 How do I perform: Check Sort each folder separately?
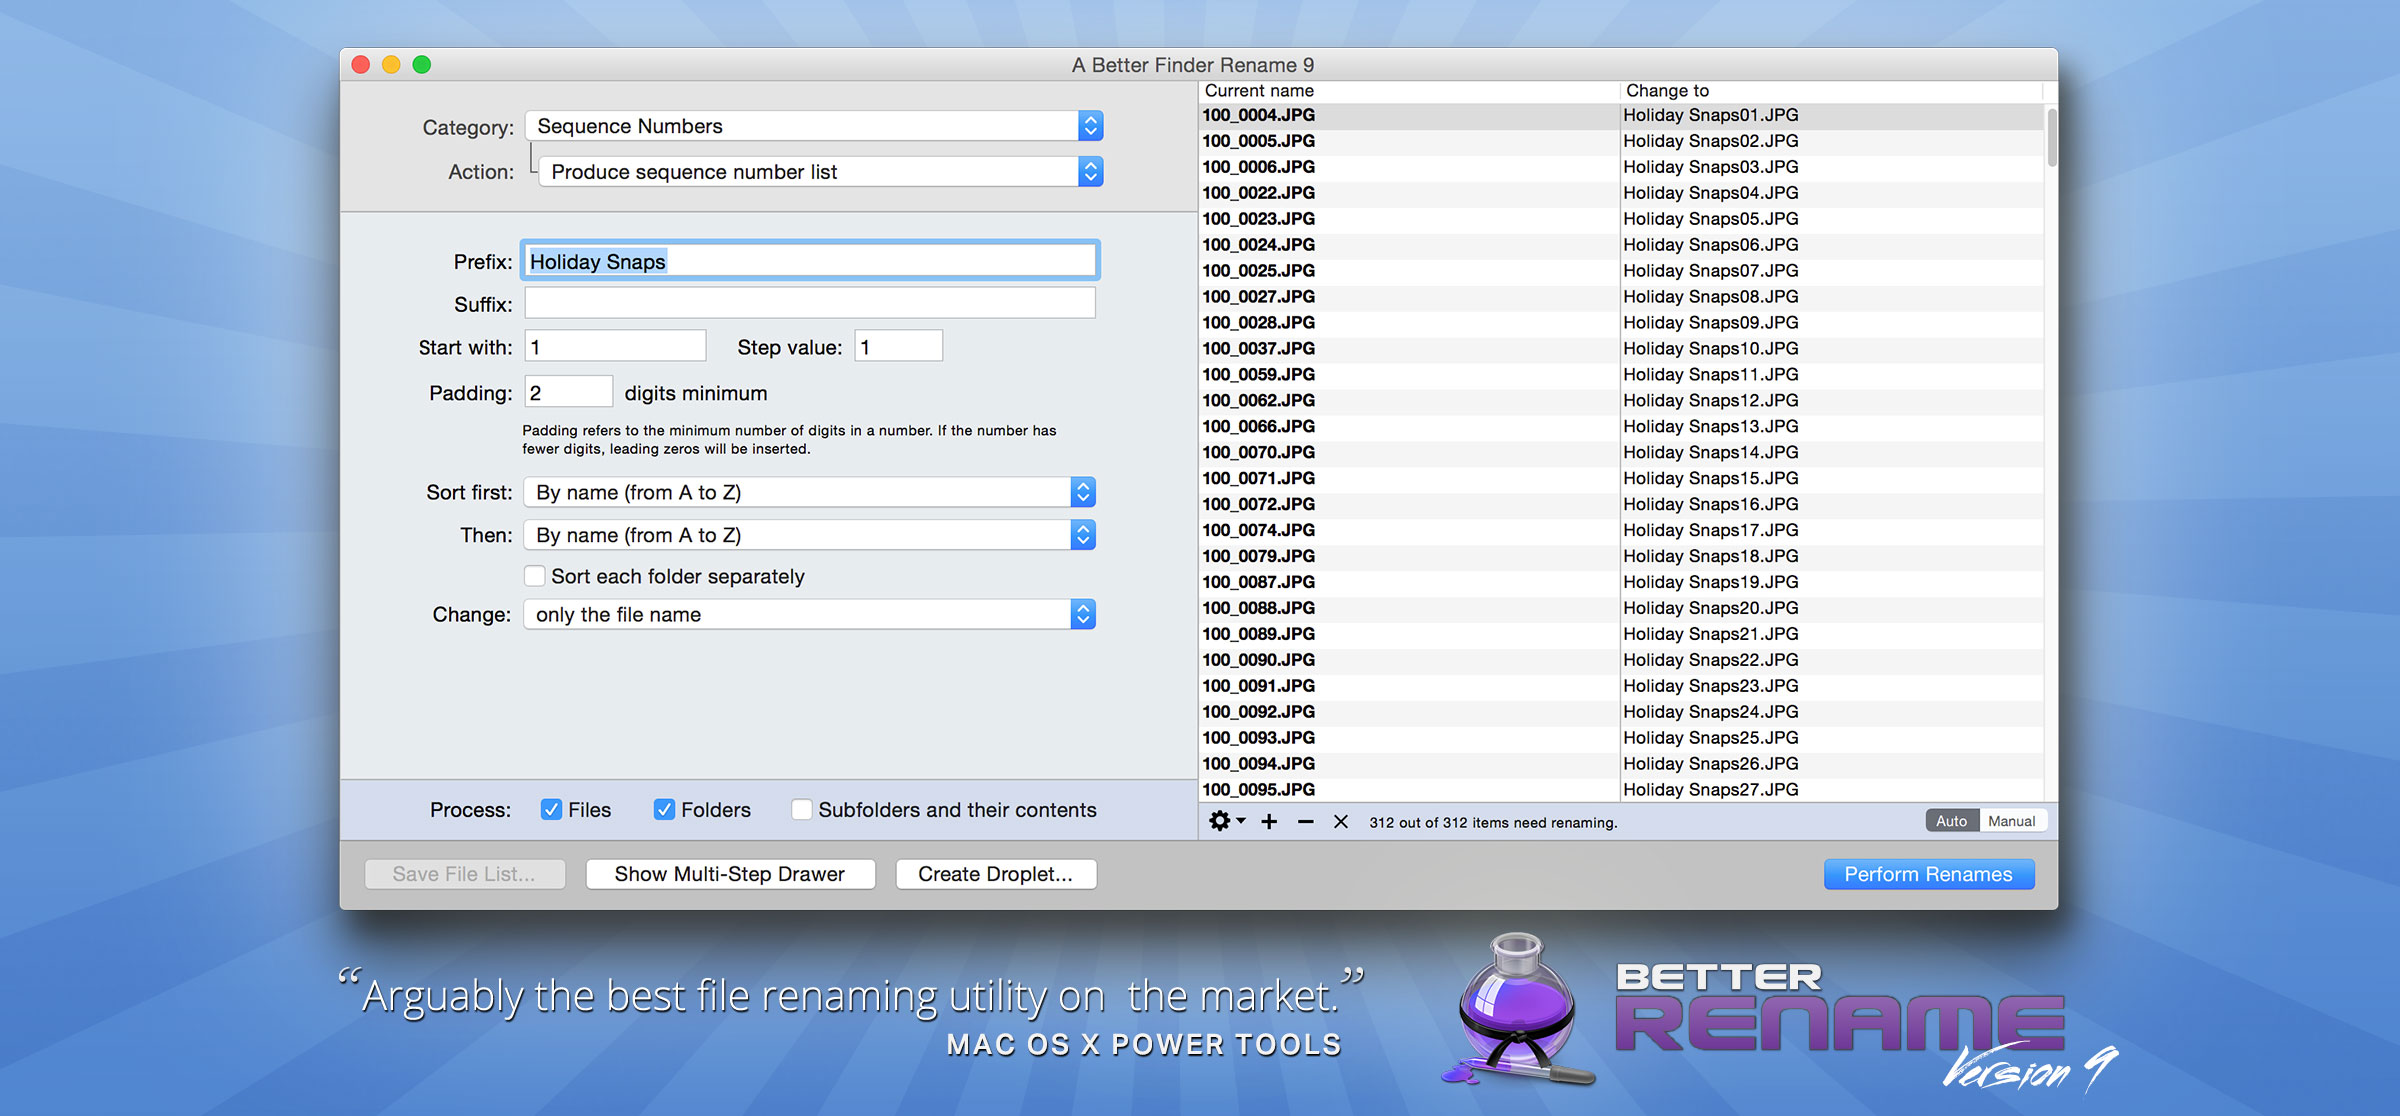[535, 576]
